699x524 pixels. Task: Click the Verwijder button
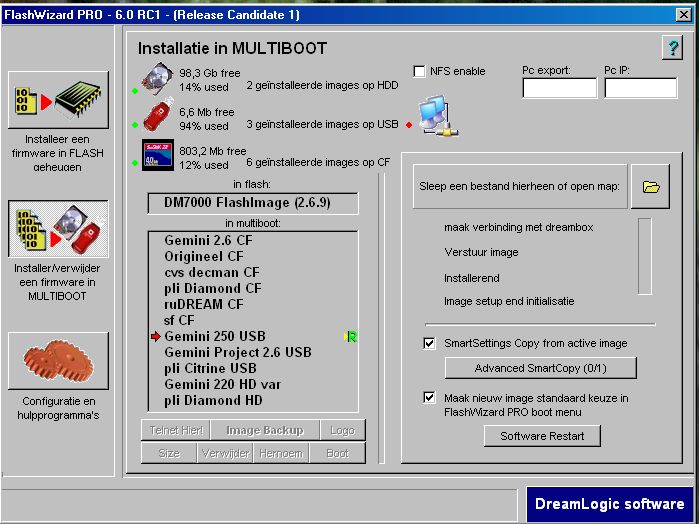coord(225,453)
